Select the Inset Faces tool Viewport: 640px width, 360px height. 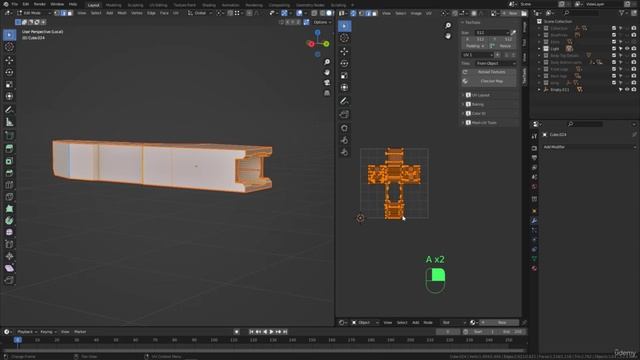click(9, 161)
